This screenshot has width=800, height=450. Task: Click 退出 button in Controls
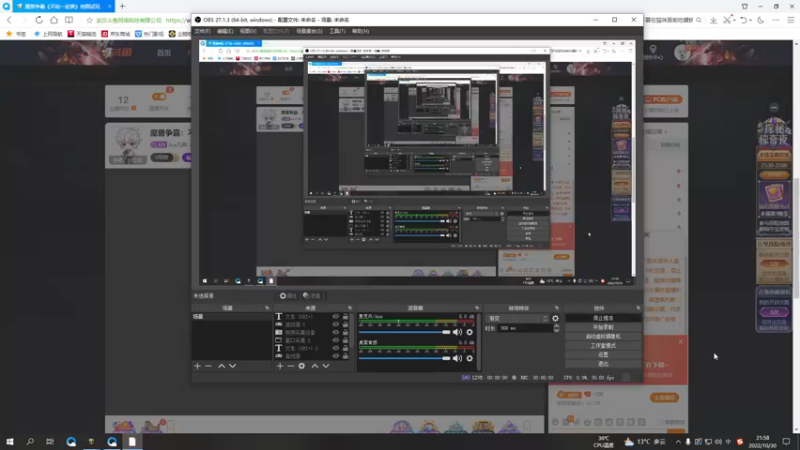603,364
